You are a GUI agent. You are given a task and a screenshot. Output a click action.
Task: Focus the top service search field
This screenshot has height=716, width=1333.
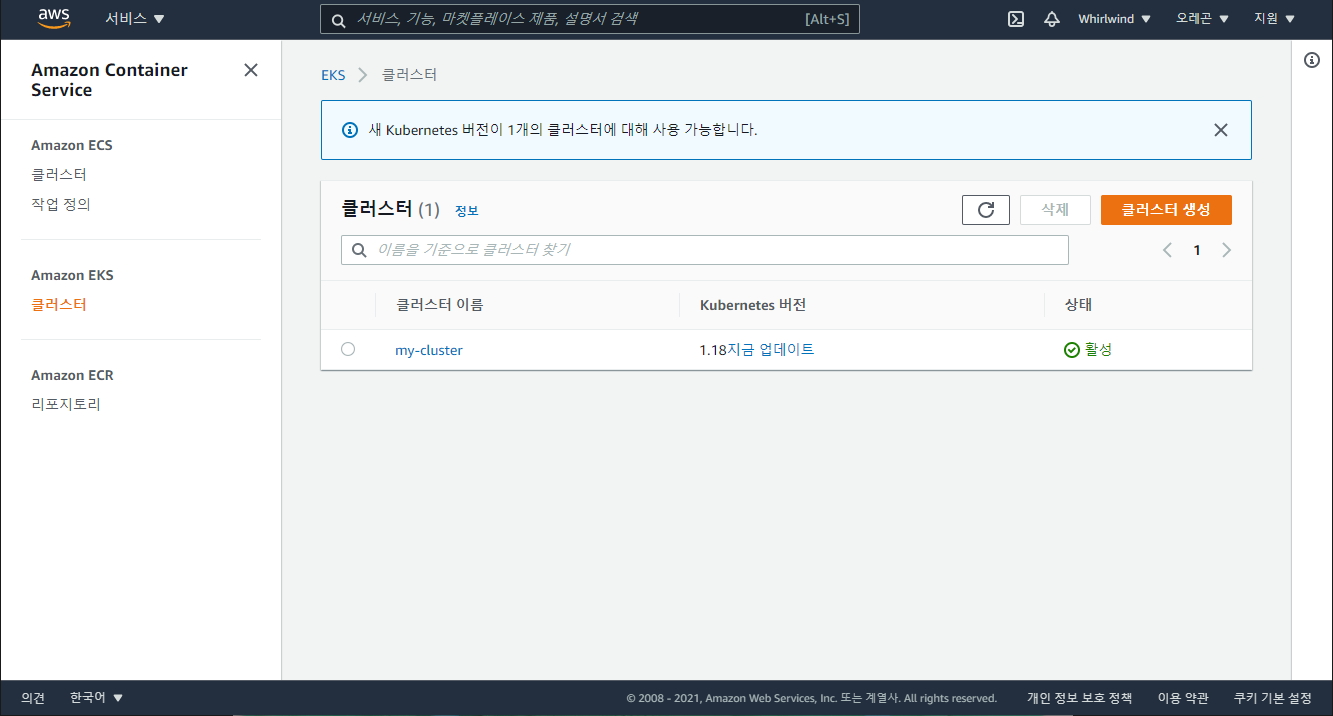[x=590, y=19]
